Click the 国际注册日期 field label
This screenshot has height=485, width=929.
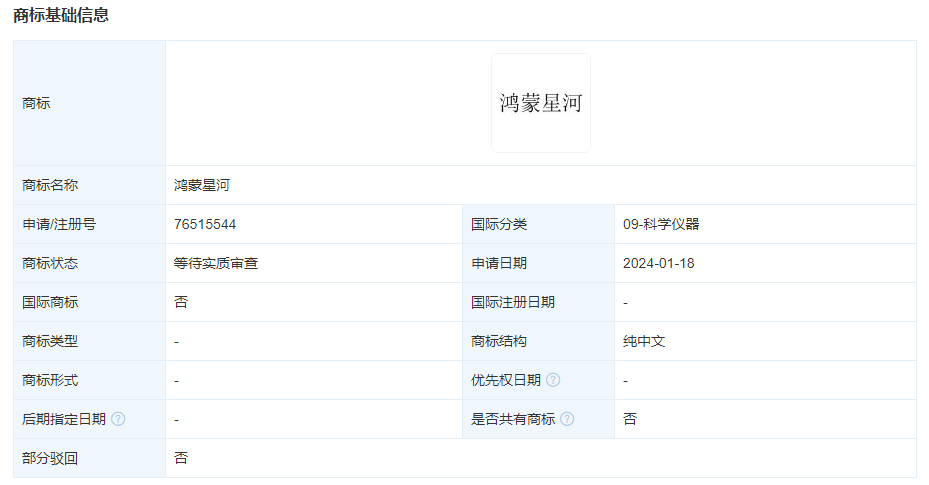(513, 302)
